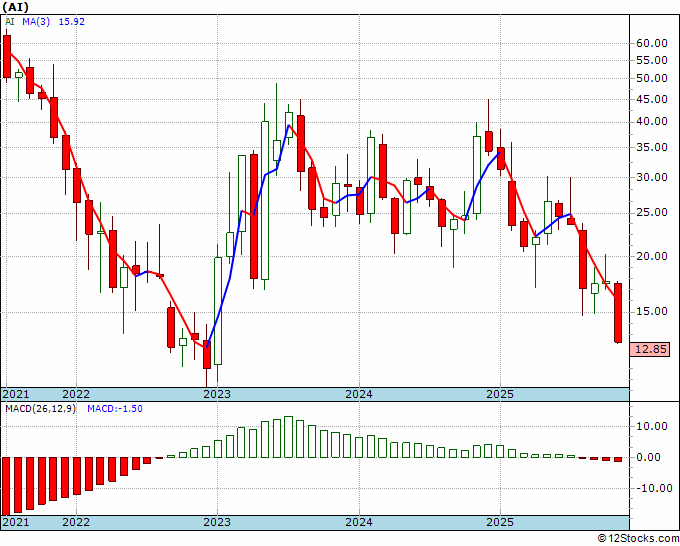Image resolution: width=680 pixels, height=546 pixels.
Task: Click the last red candlestick near 12.85
Action: [618, 313]
